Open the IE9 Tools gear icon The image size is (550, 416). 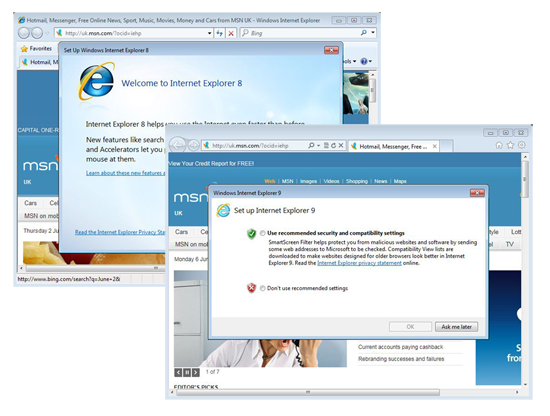tap(522, 145)
